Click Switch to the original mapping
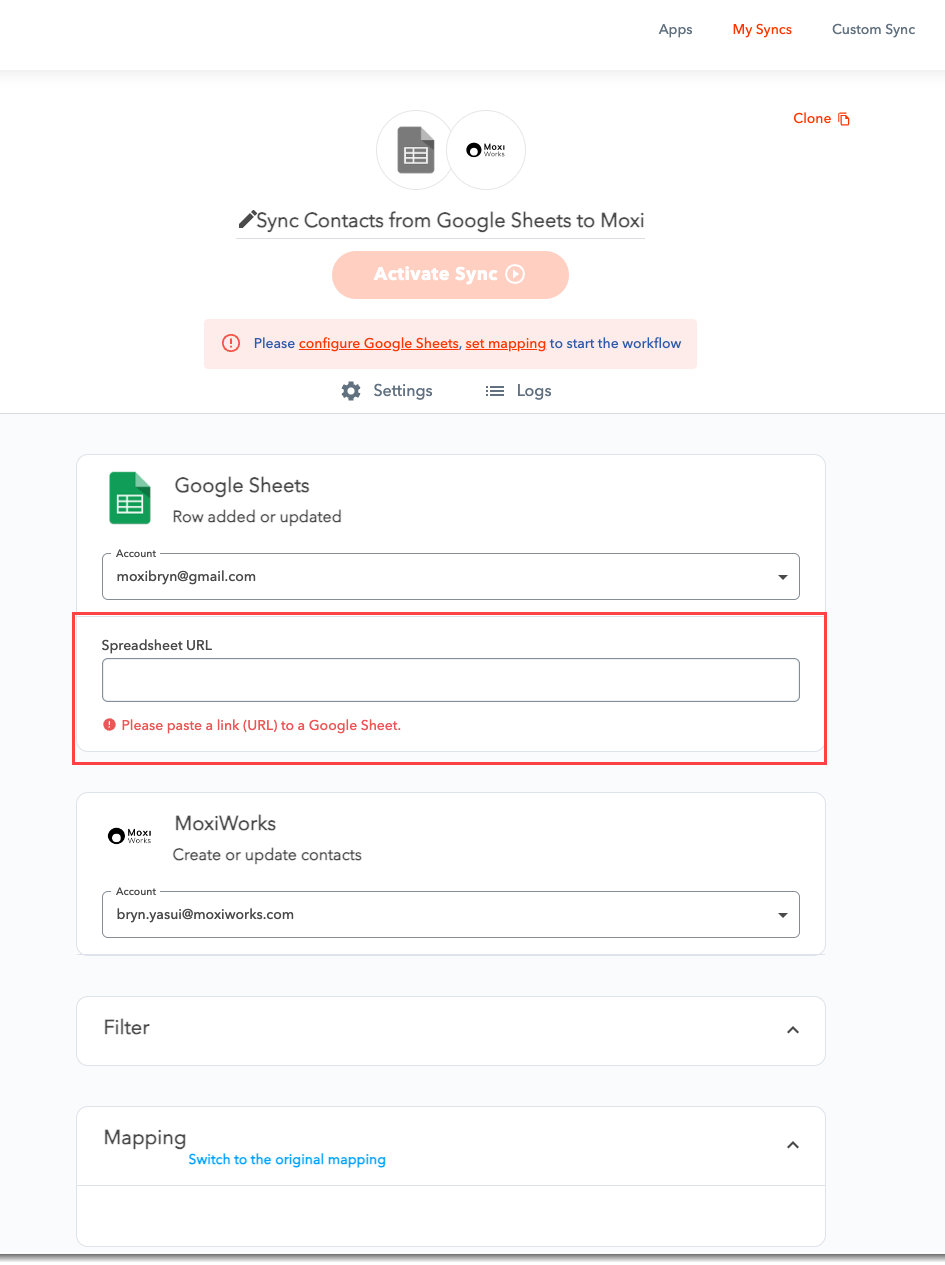 point(287,1160)
